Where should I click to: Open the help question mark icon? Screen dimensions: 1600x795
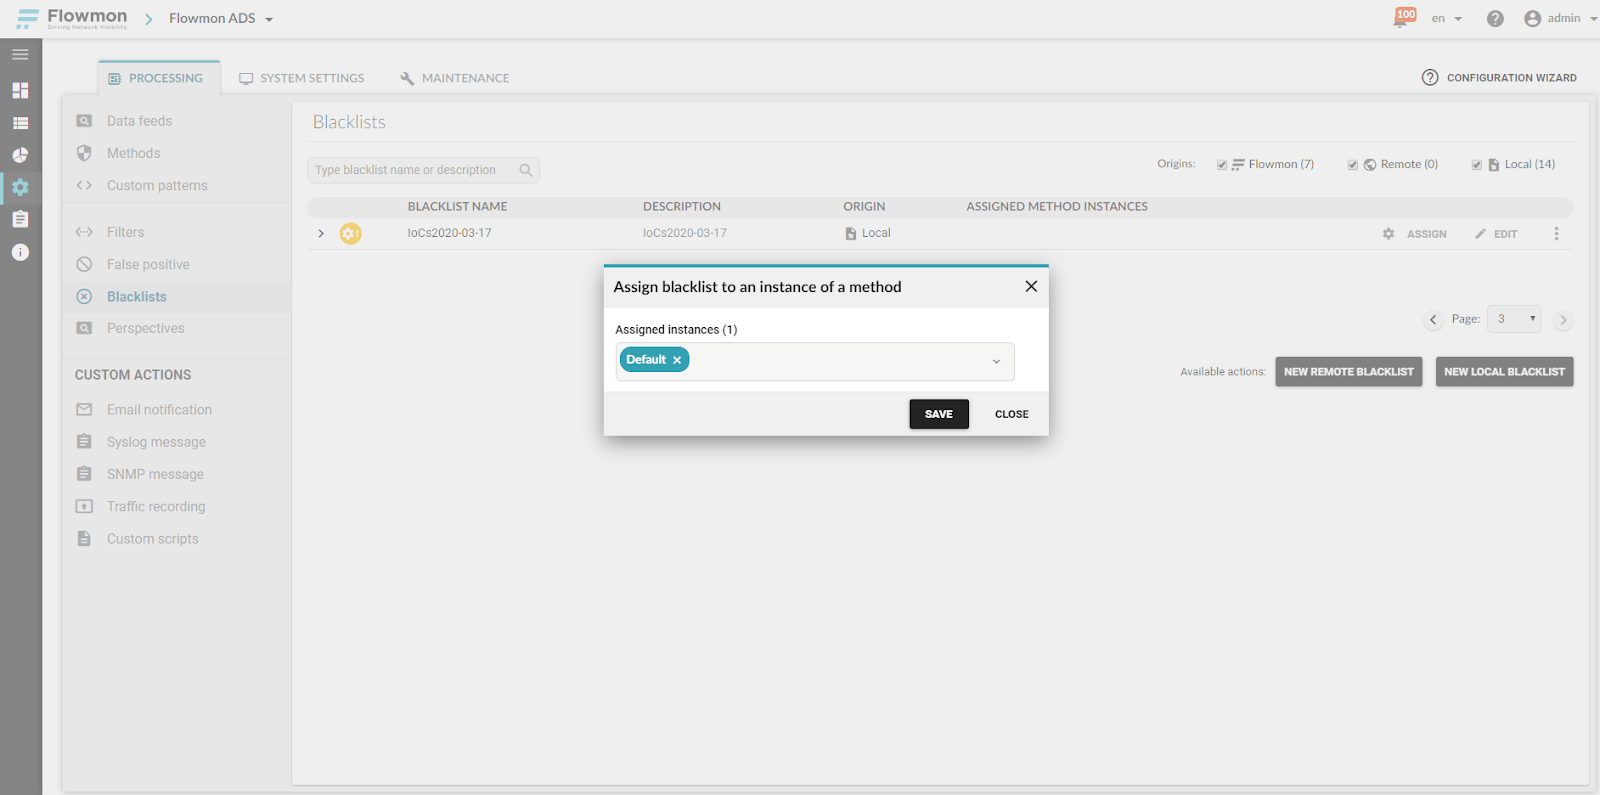point(1495,19)
